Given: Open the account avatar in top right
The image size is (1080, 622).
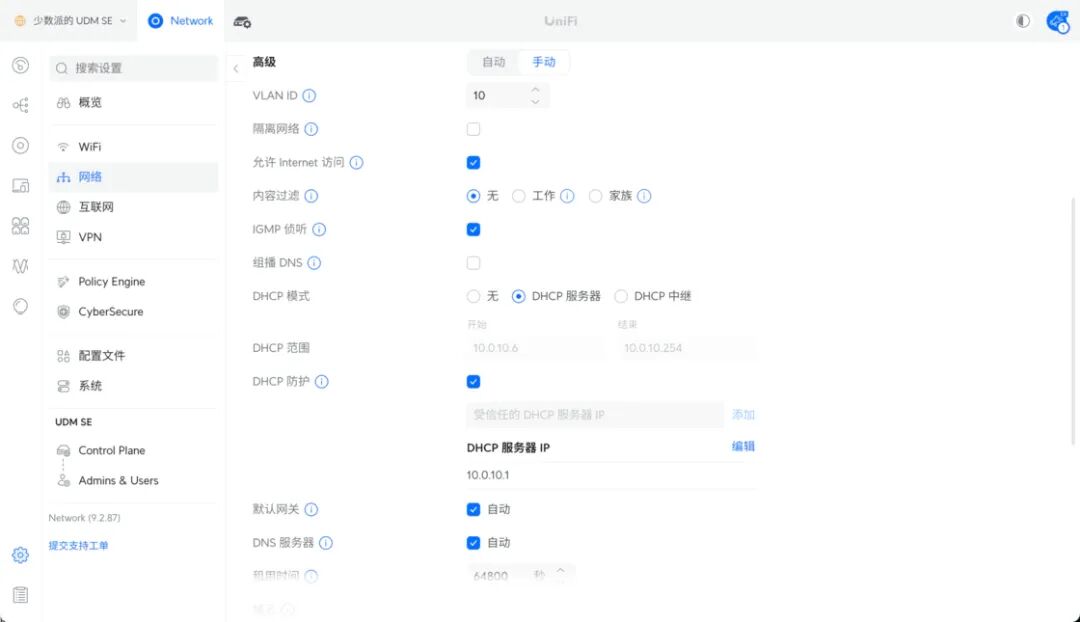Looking at the screenshot, I should (1057, 21).
